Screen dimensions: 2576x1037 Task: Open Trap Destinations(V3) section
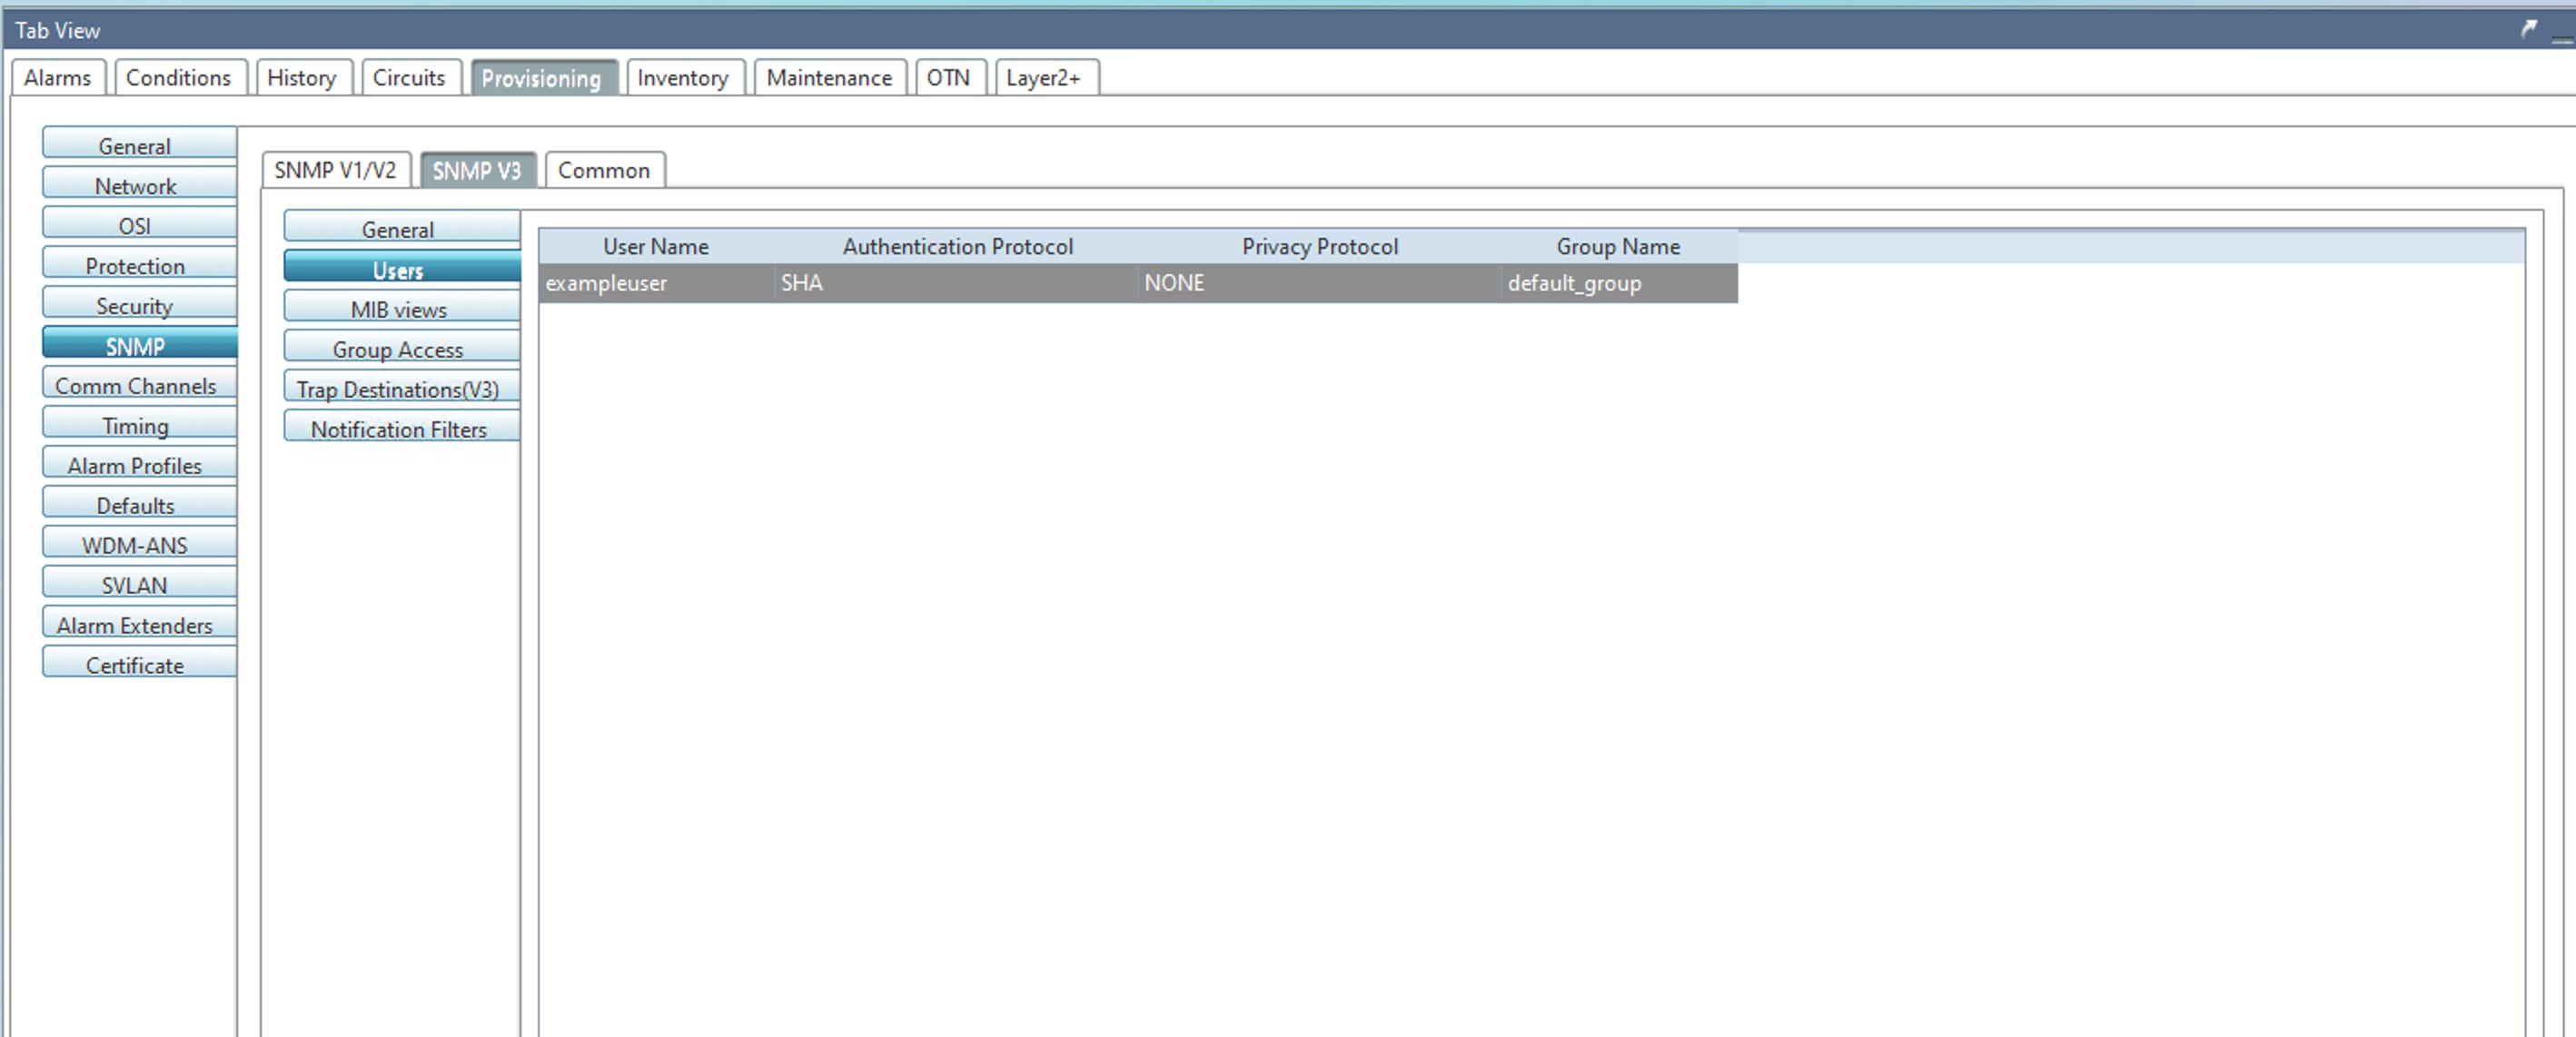399,389
